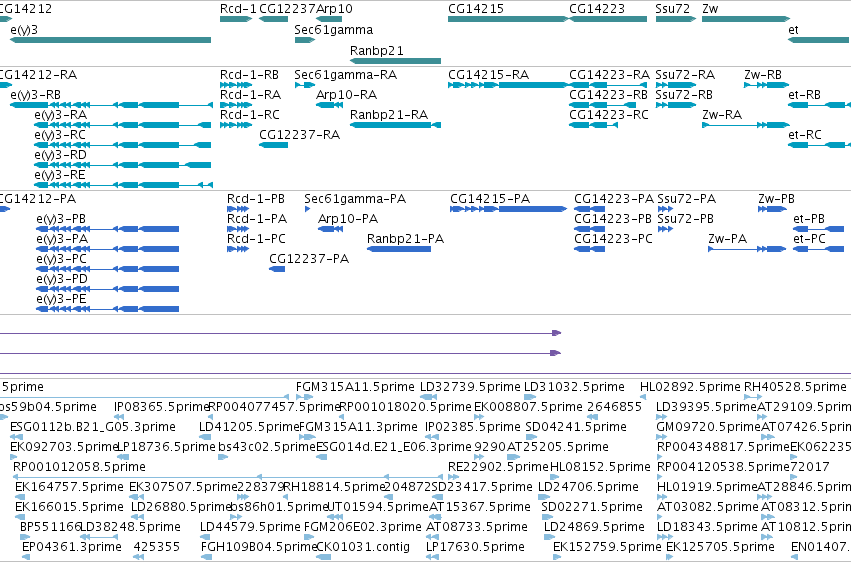
Task: Select the Arp10-RA transcript label
Action: (346, 95)
